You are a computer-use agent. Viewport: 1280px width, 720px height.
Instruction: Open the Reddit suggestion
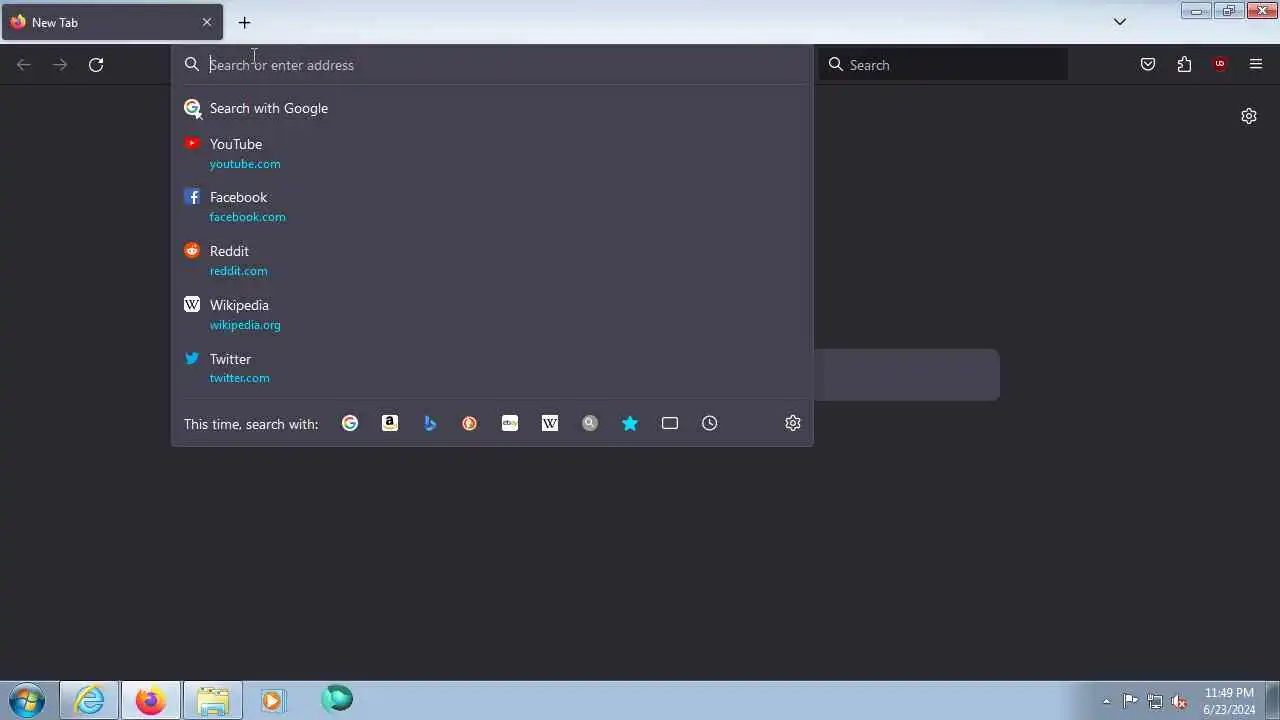coord(492,260)
